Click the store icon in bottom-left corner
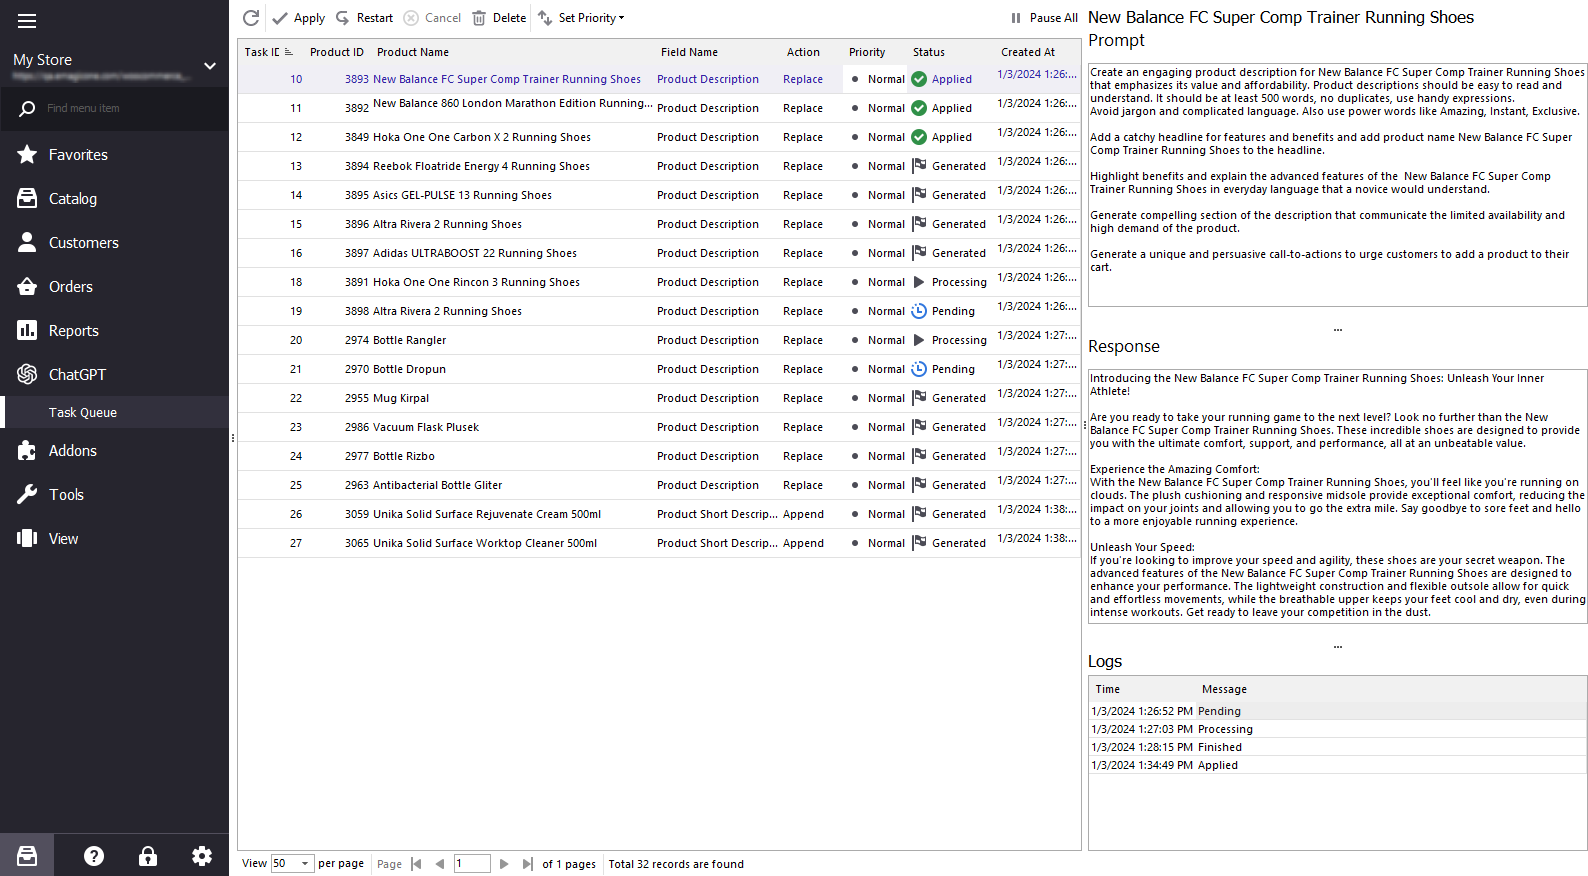 [x=27, y=856]
